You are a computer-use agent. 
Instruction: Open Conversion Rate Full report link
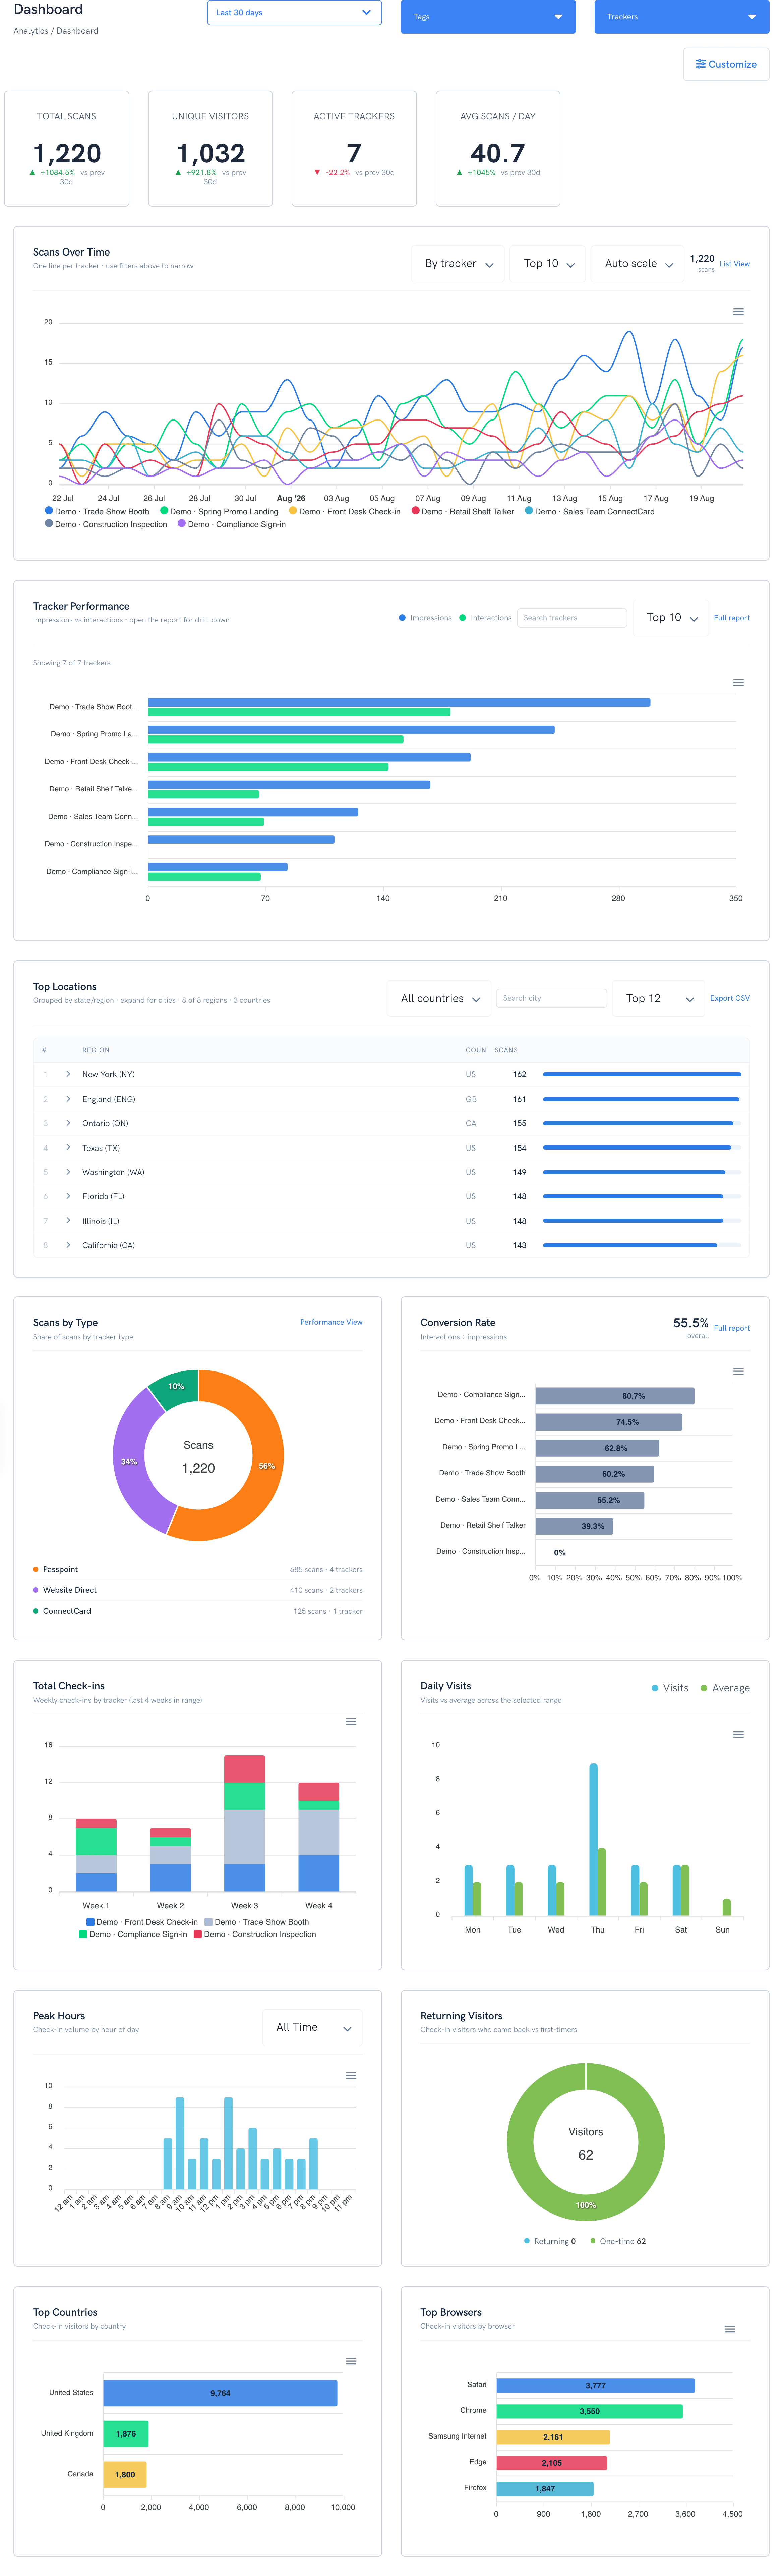pos(732,1328)
